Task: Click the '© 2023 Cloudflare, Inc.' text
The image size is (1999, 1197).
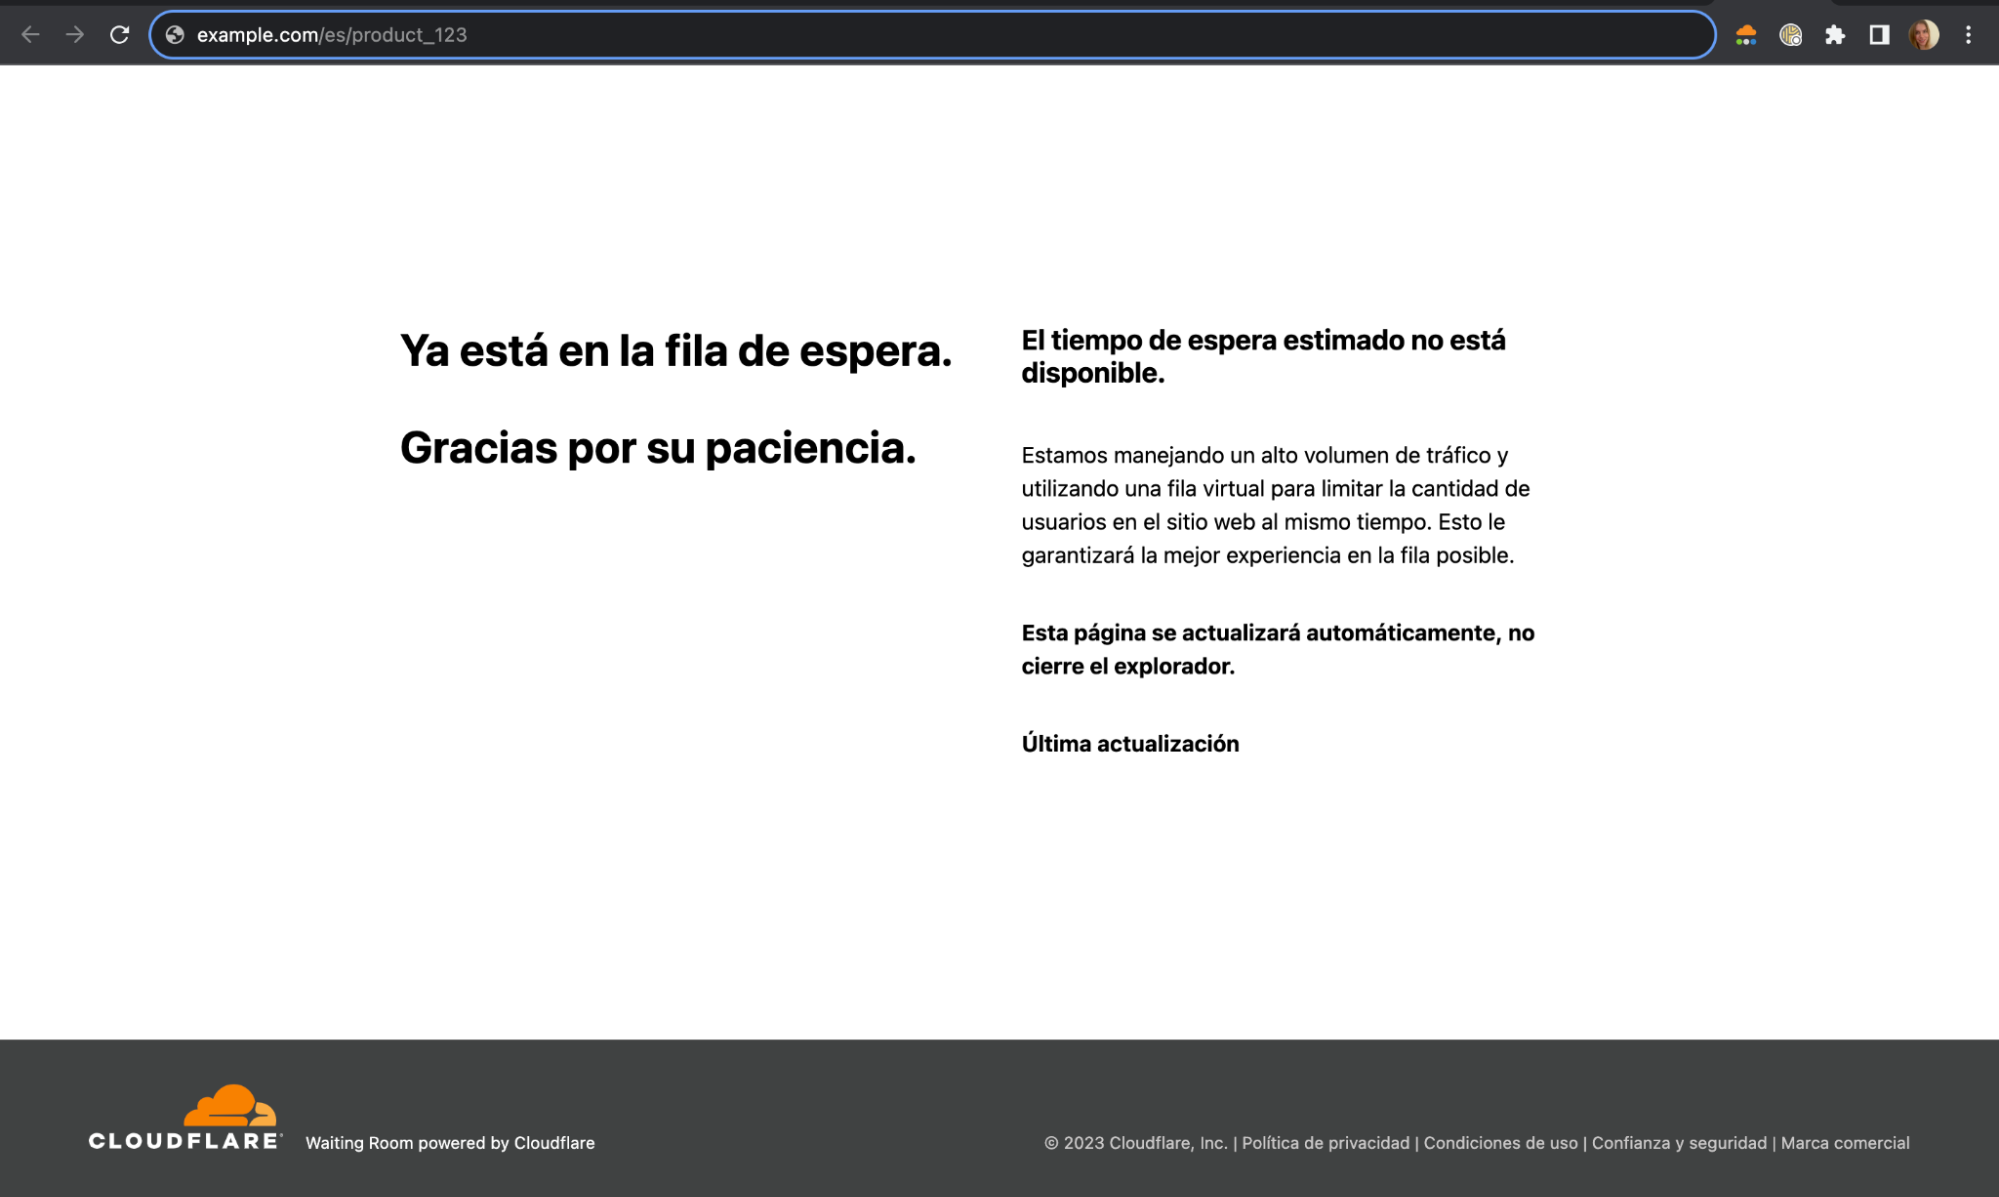Action: 1136,1143
